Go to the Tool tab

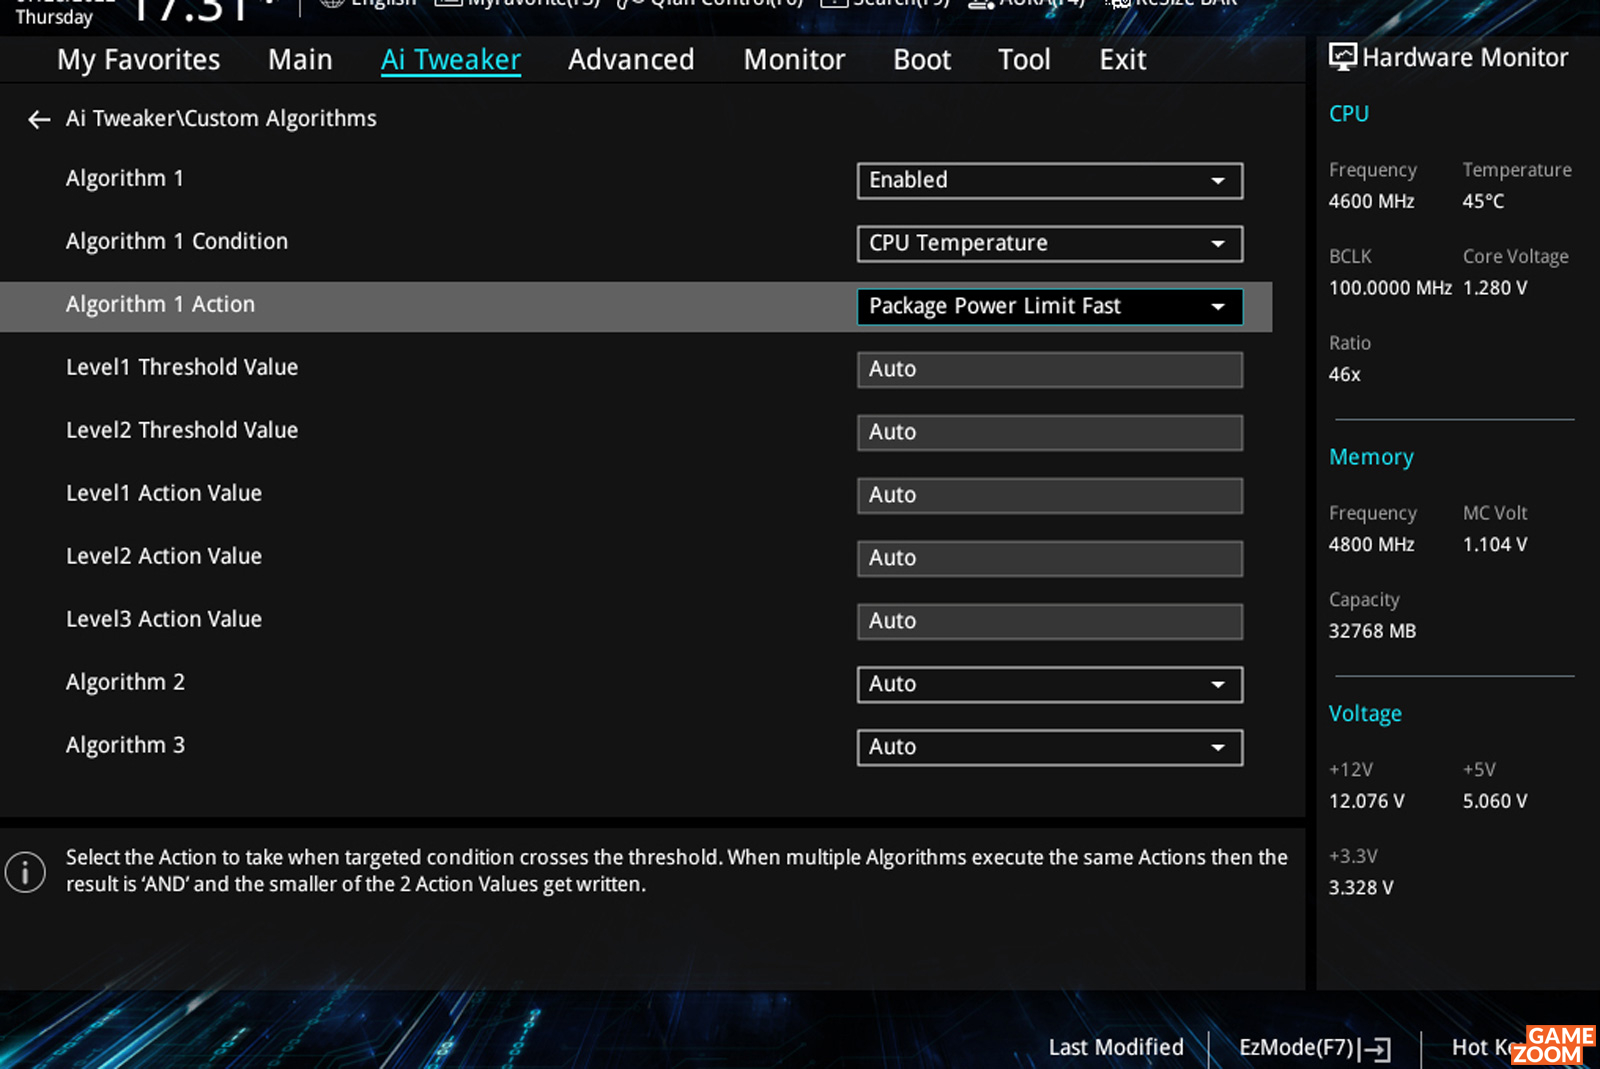click(x=1024, y=60)
